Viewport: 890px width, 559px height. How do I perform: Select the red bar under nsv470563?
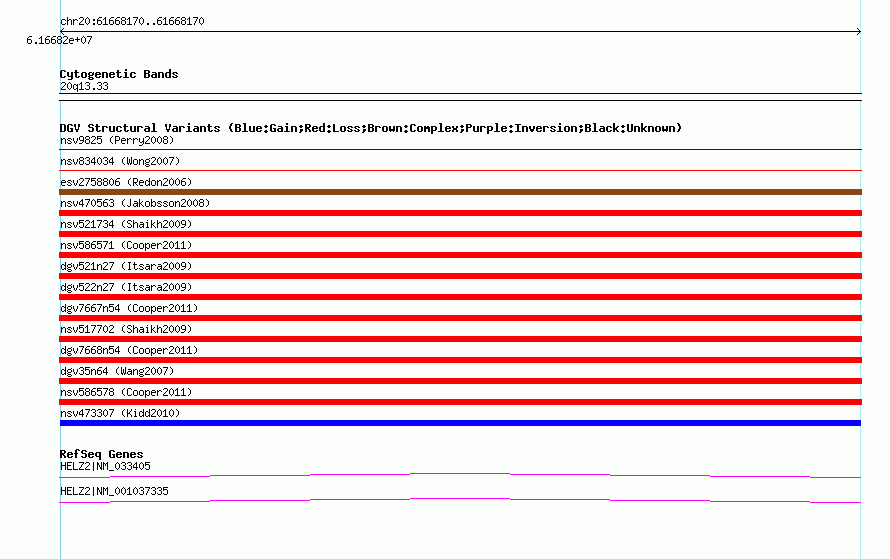coord(460,213)
